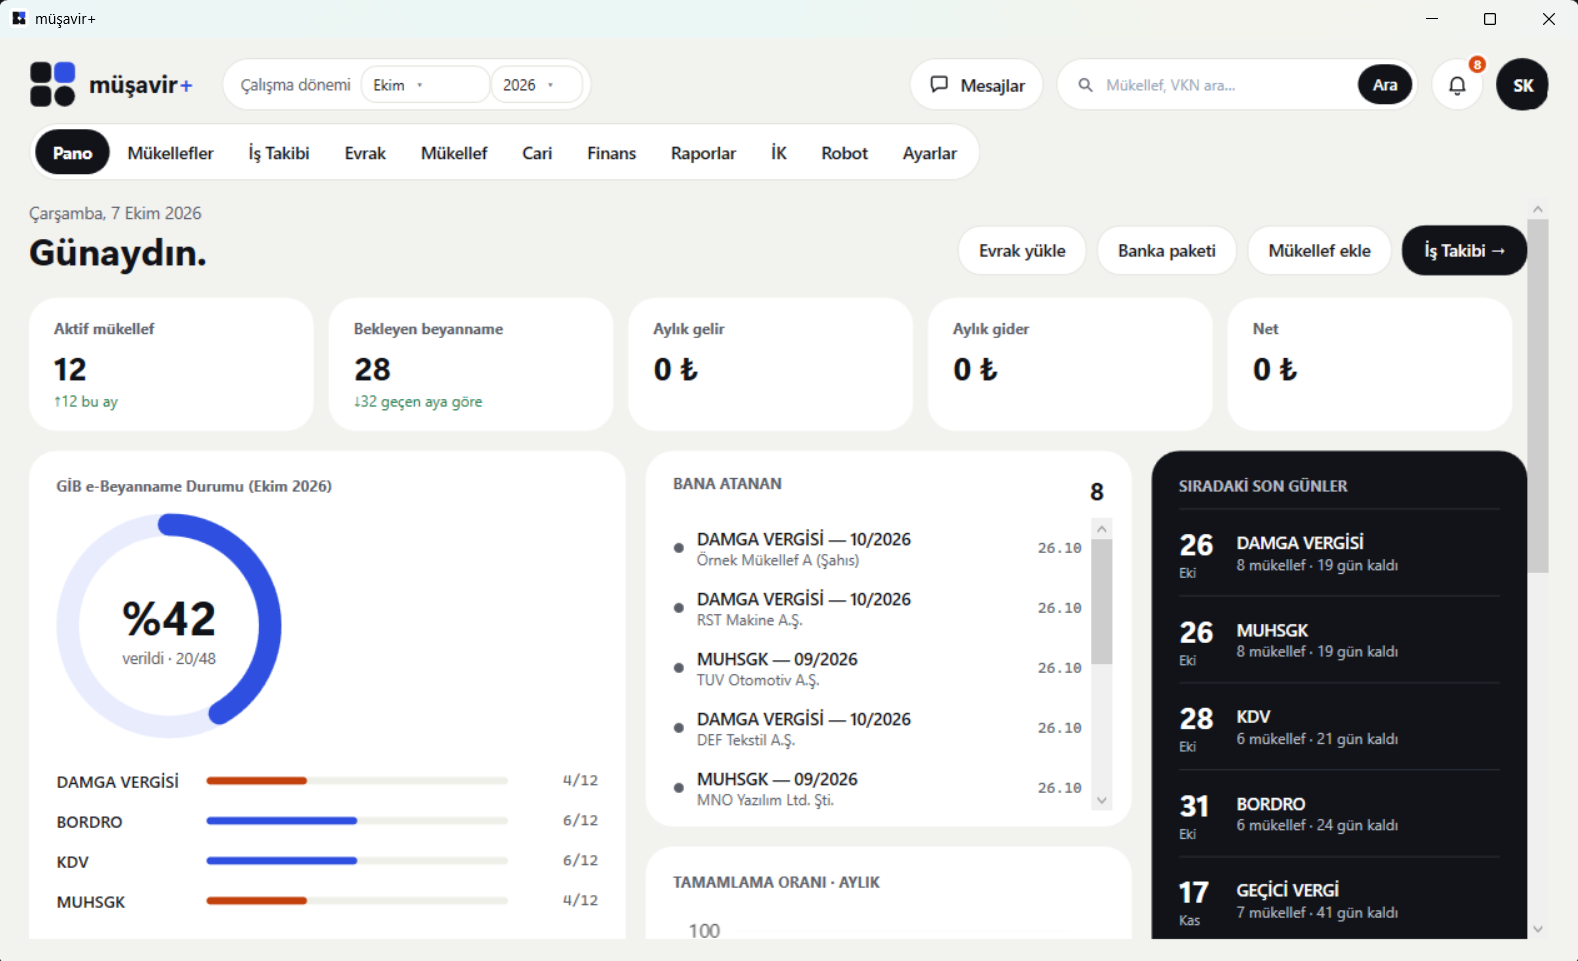Click the ↓32 geçen aya göre text
The image size is (1578, 961).
(418, 401)
